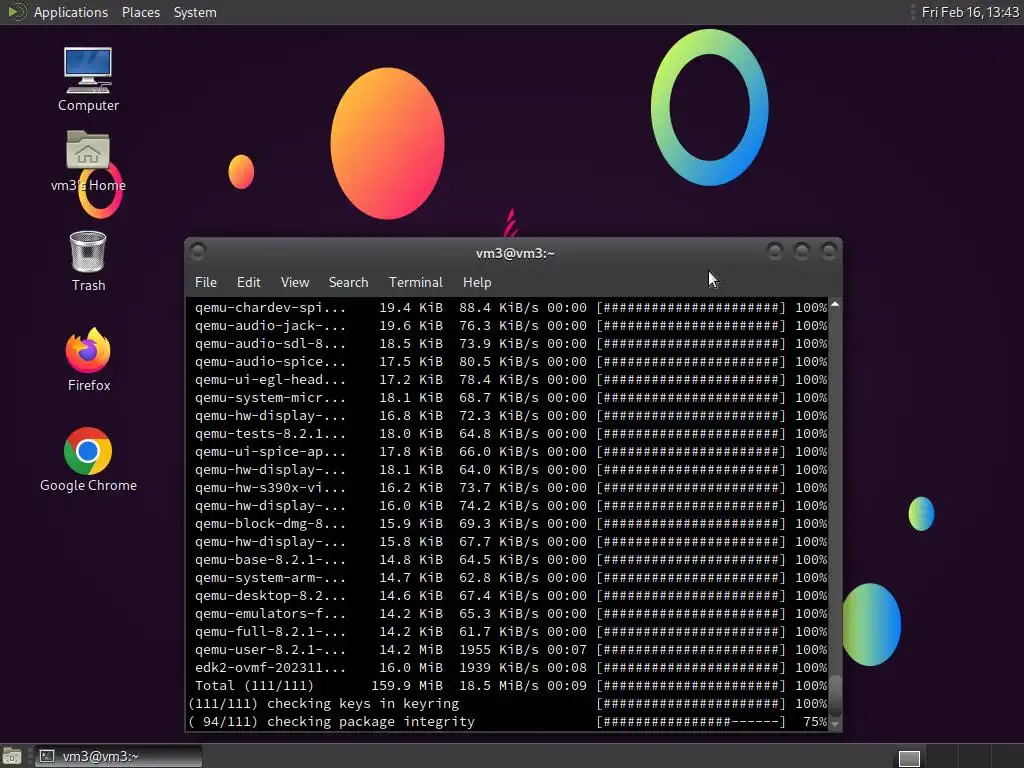Click the qemu-system-arm-... line
1024x768 pixels.
pyautogui.click(x=511, y=578)
